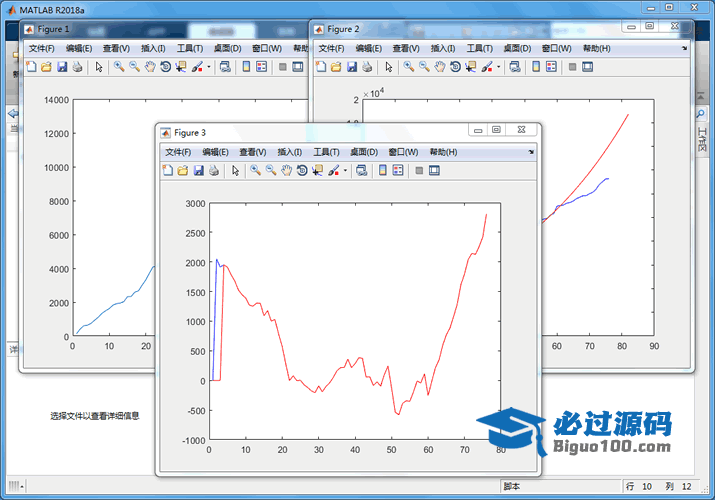Screen dimensions: 715x500
Task: Click New Figure icon in Figure 3 toolbar
Action: click(168, 170)
